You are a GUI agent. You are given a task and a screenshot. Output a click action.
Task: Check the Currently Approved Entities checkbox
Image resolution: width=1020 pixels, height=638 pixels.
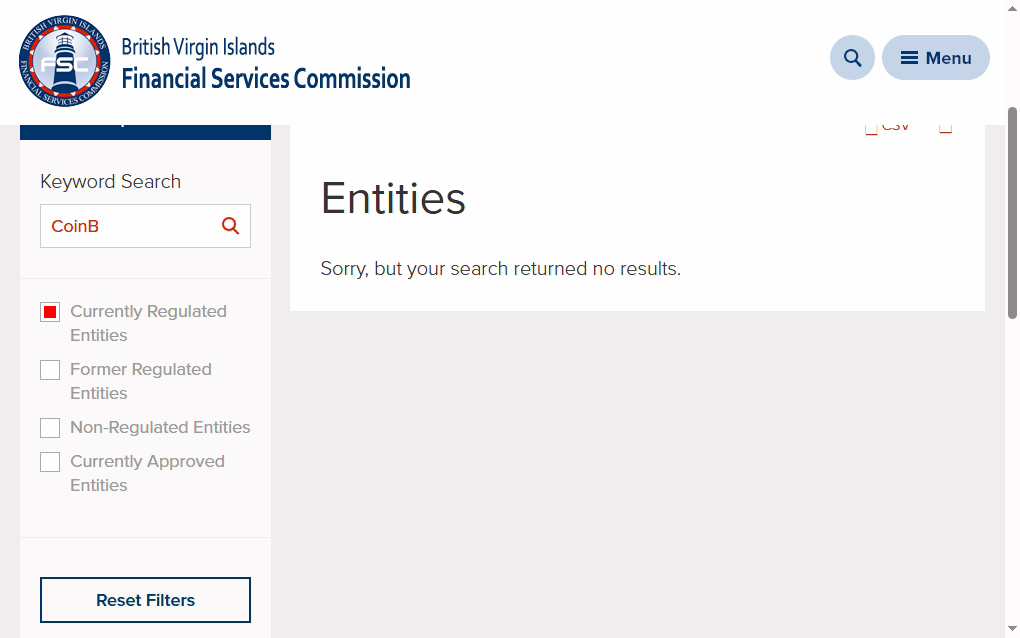50,462
